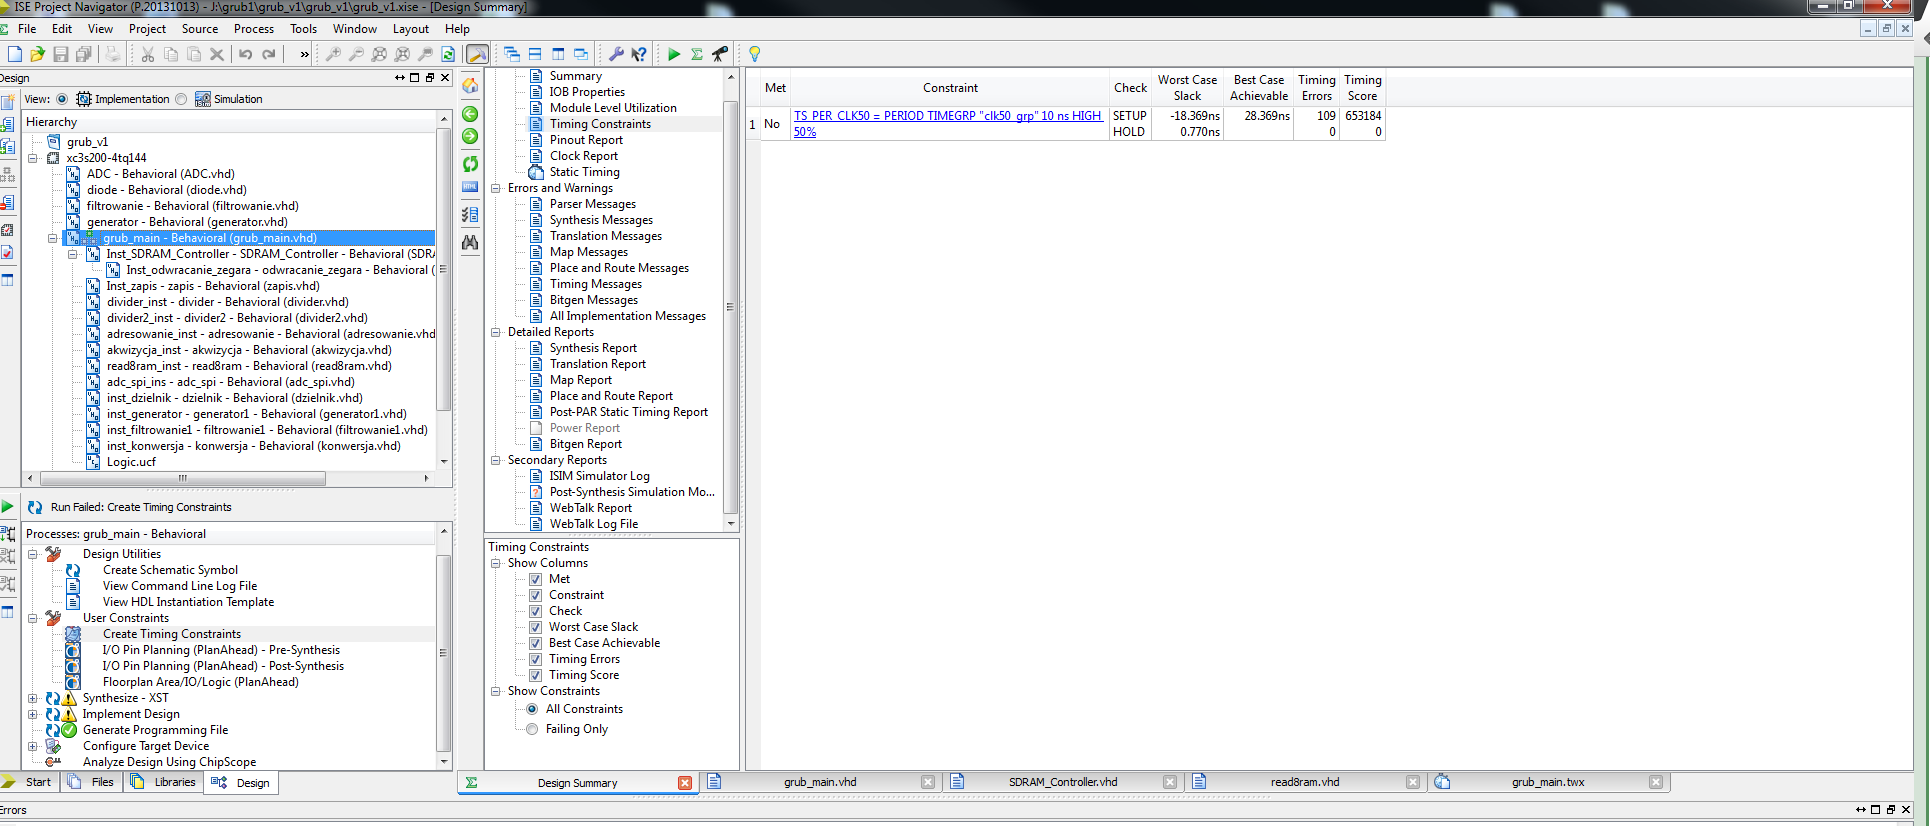This screenshot has width=1930, height=826.
Task: Click the Tile Vertically windows toolbar icon
Action: pyautogui.click(x=558, y=54)
